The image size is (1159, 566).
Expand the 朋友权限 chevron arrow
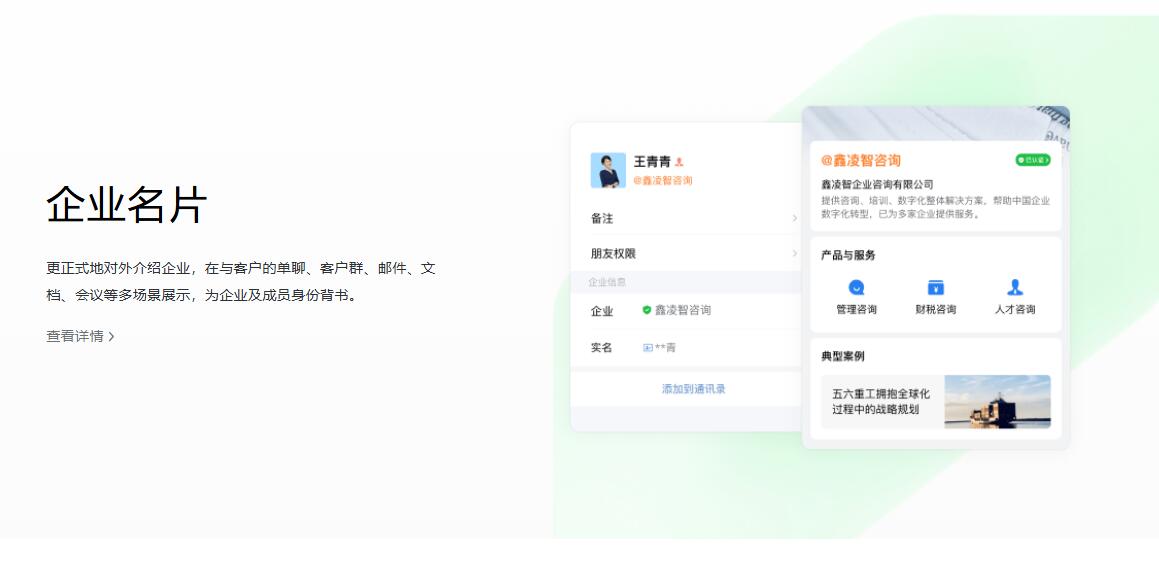click(x=795, y=253)
